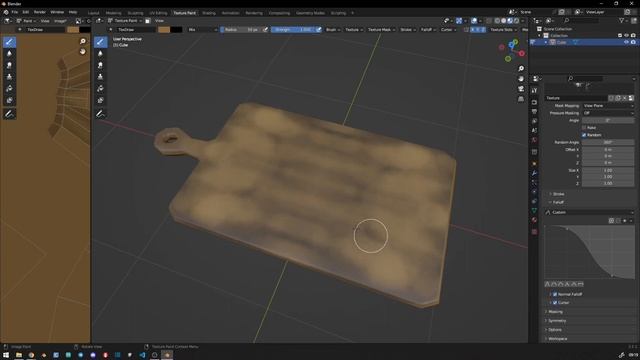The image size is (640, 360).
Task: Click the pan hand icon in image editor
Action: [x=83, y=51]
